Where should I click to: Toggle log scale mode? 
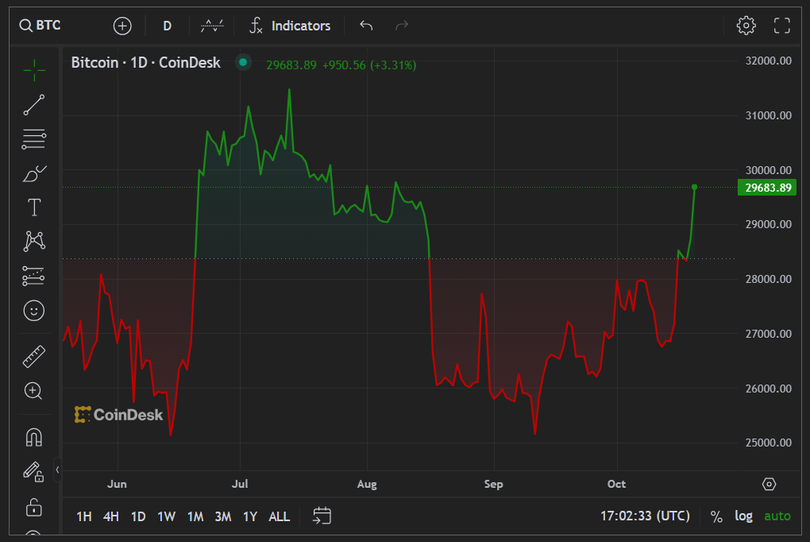point(743,516)
